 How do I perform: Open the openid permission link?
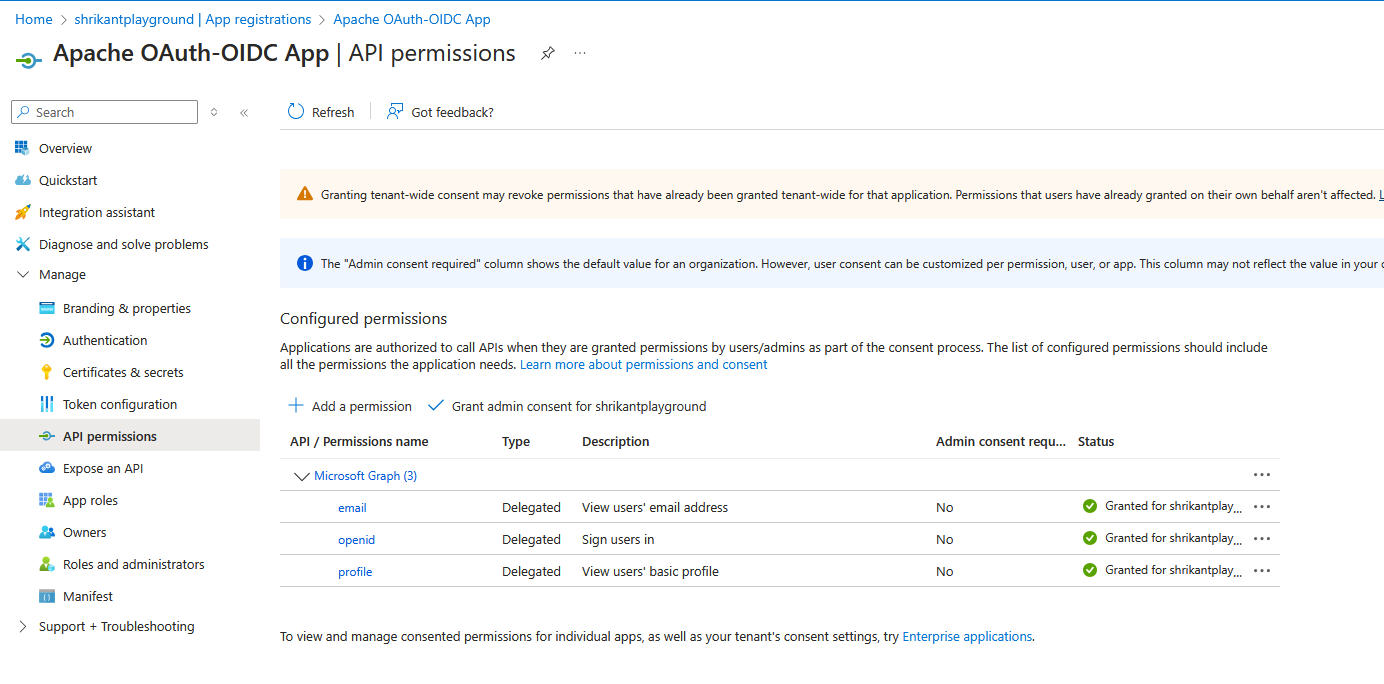tap(356, 540)
